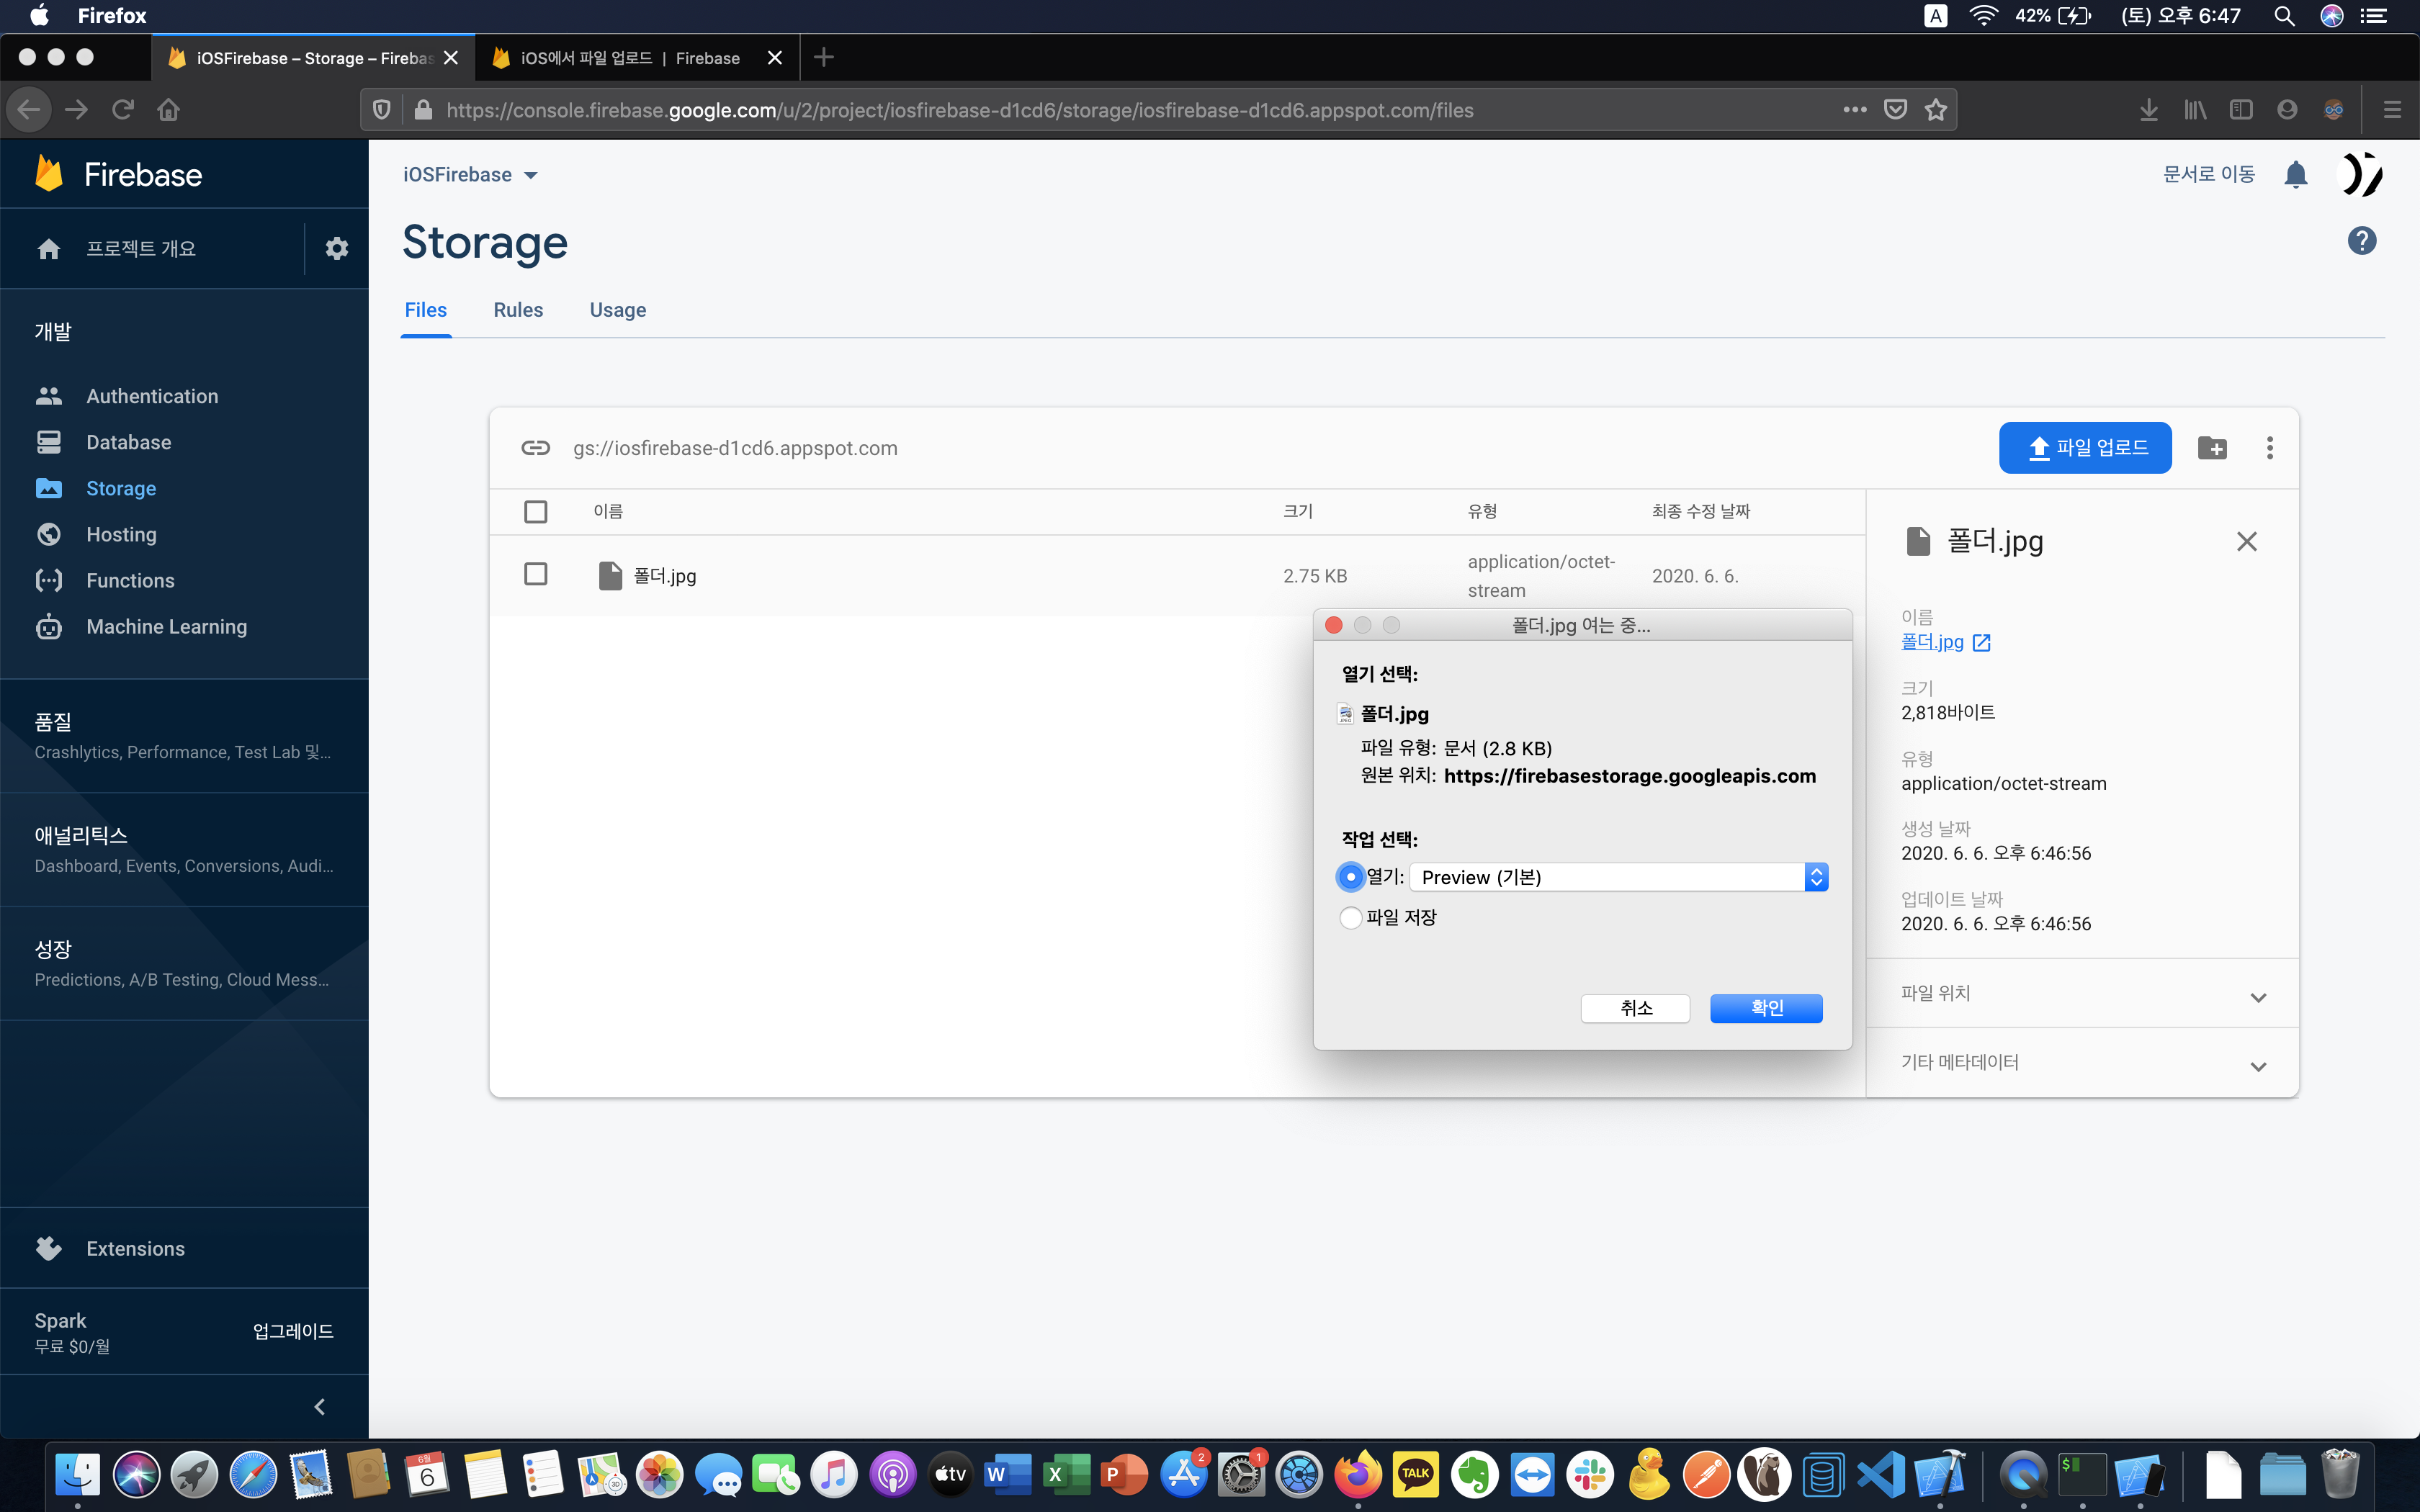The width and height of the screenshot is (2420, 1512).
Task: Click the help question mark icon
Action: (2361, 241)
